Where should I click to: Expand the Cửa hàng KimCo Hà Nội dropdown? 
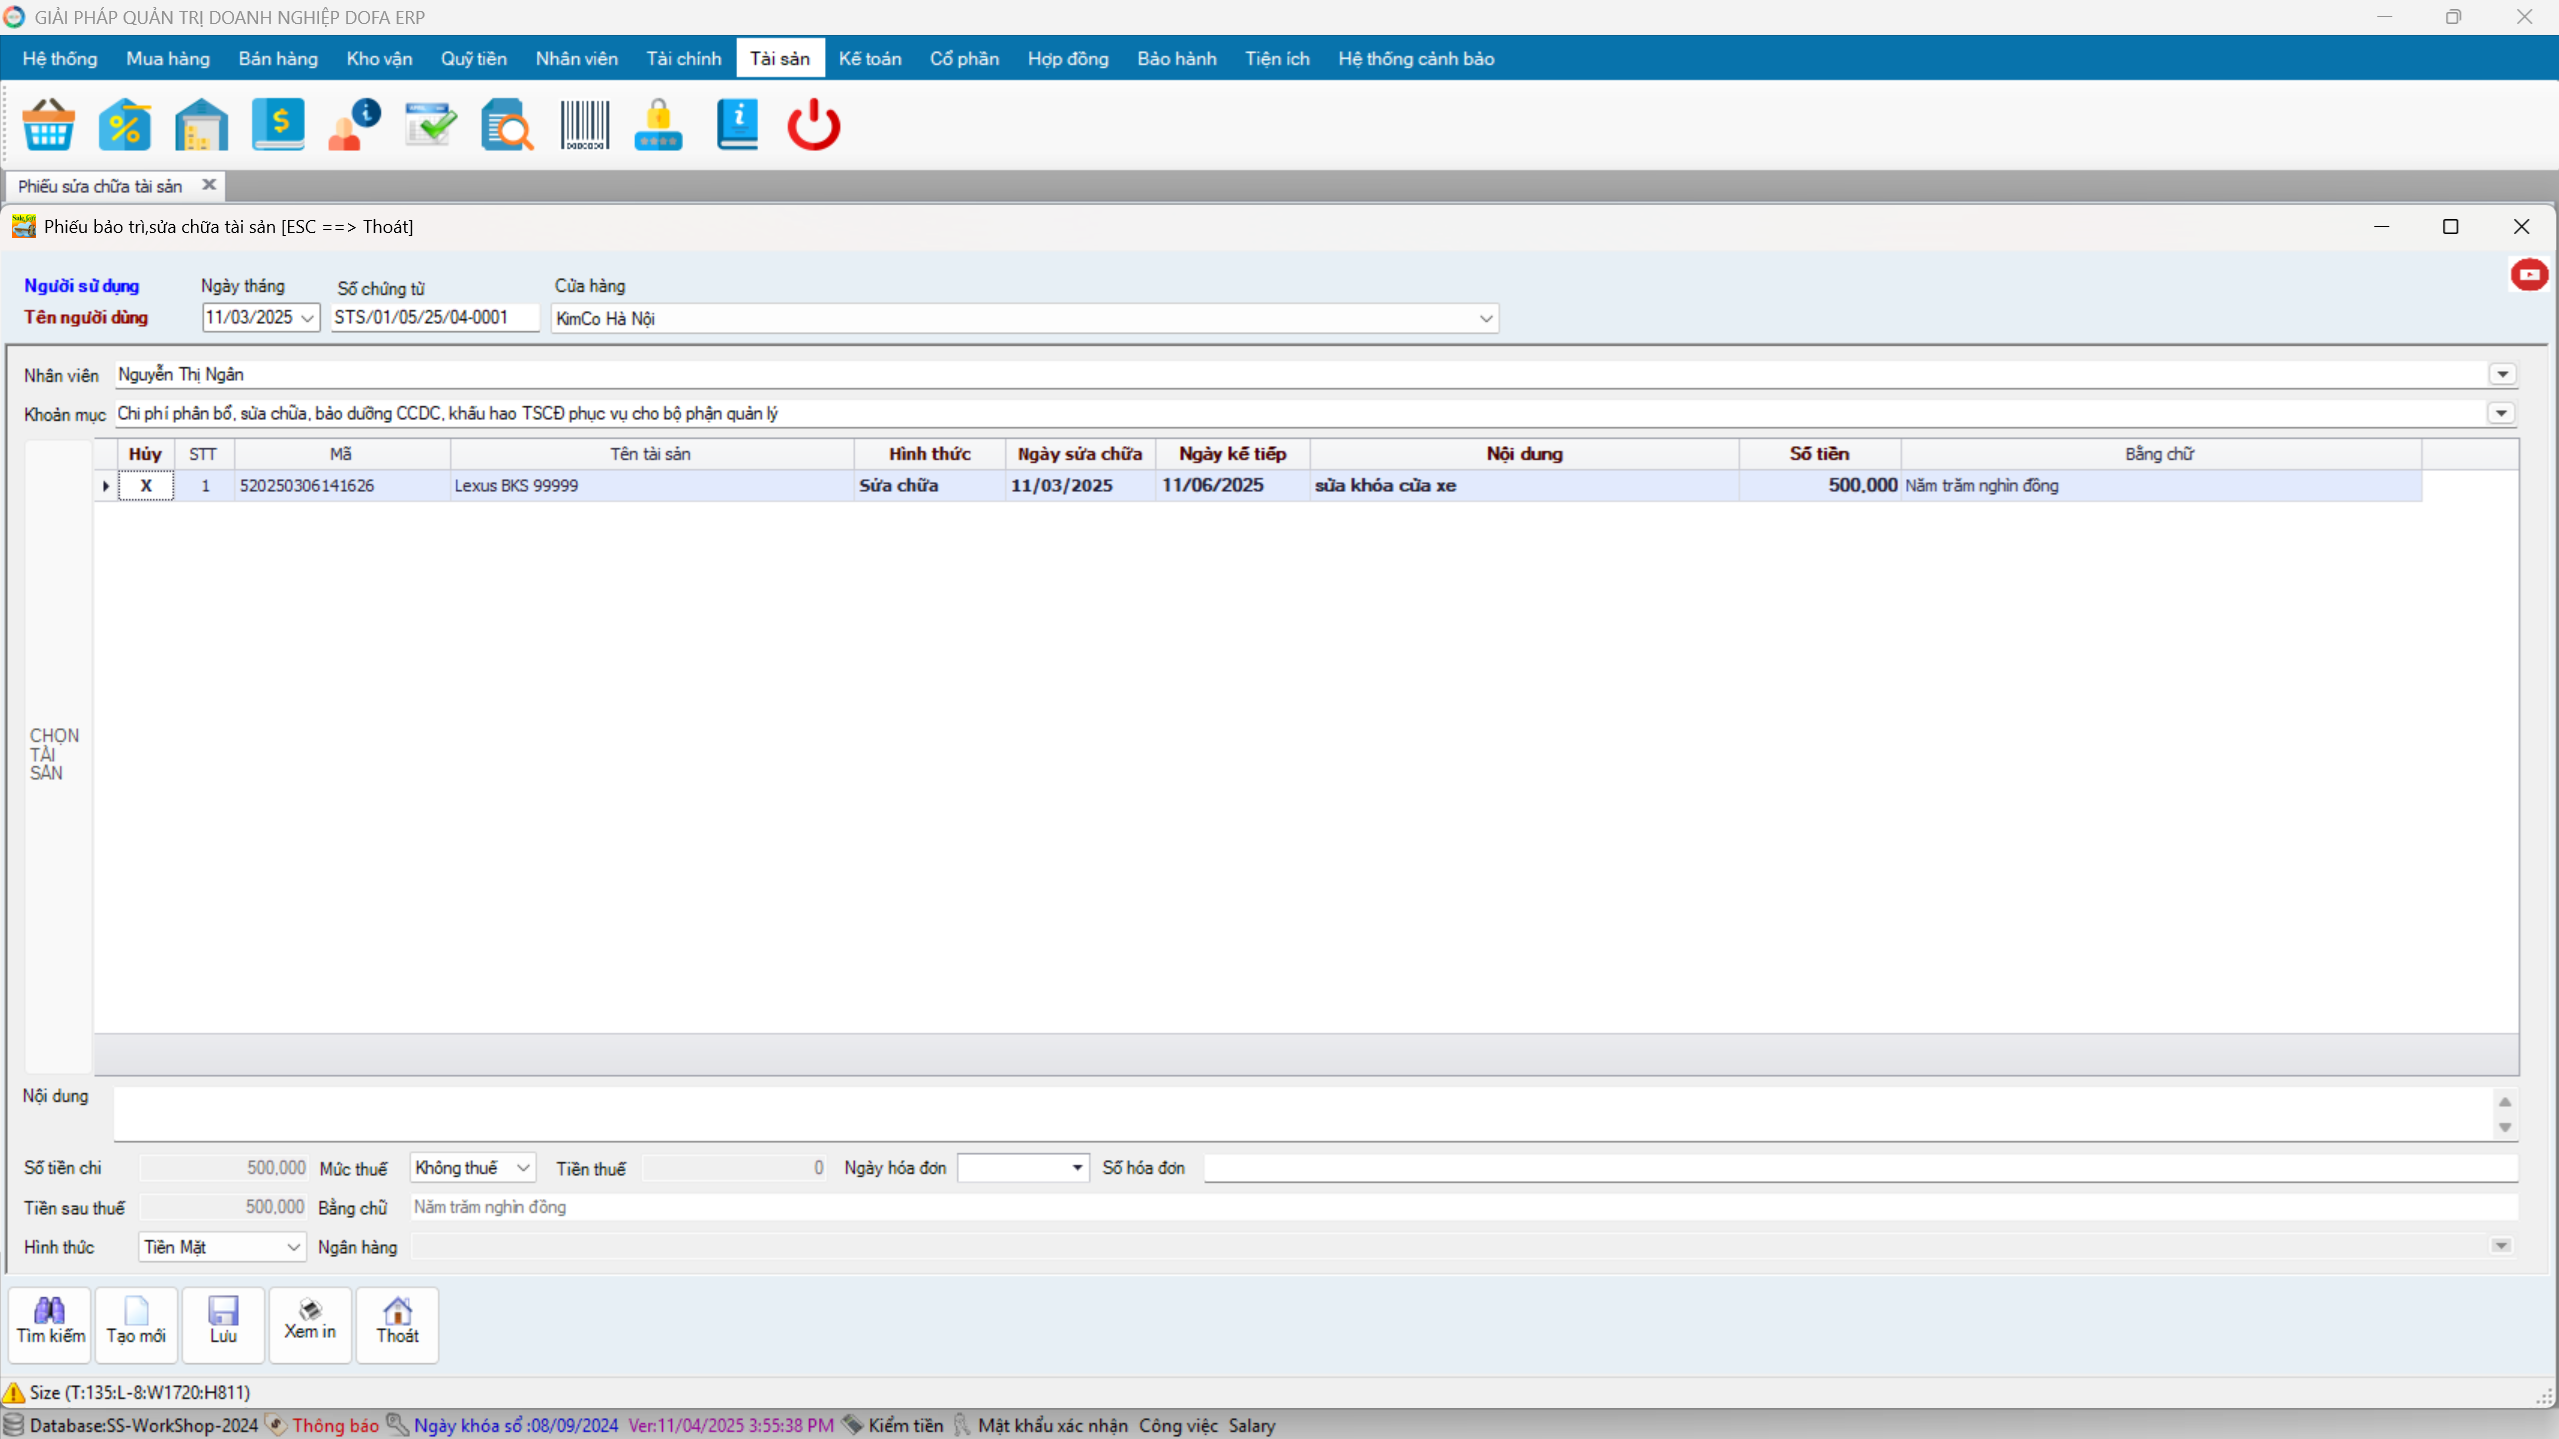click(x=1486, y=318)
